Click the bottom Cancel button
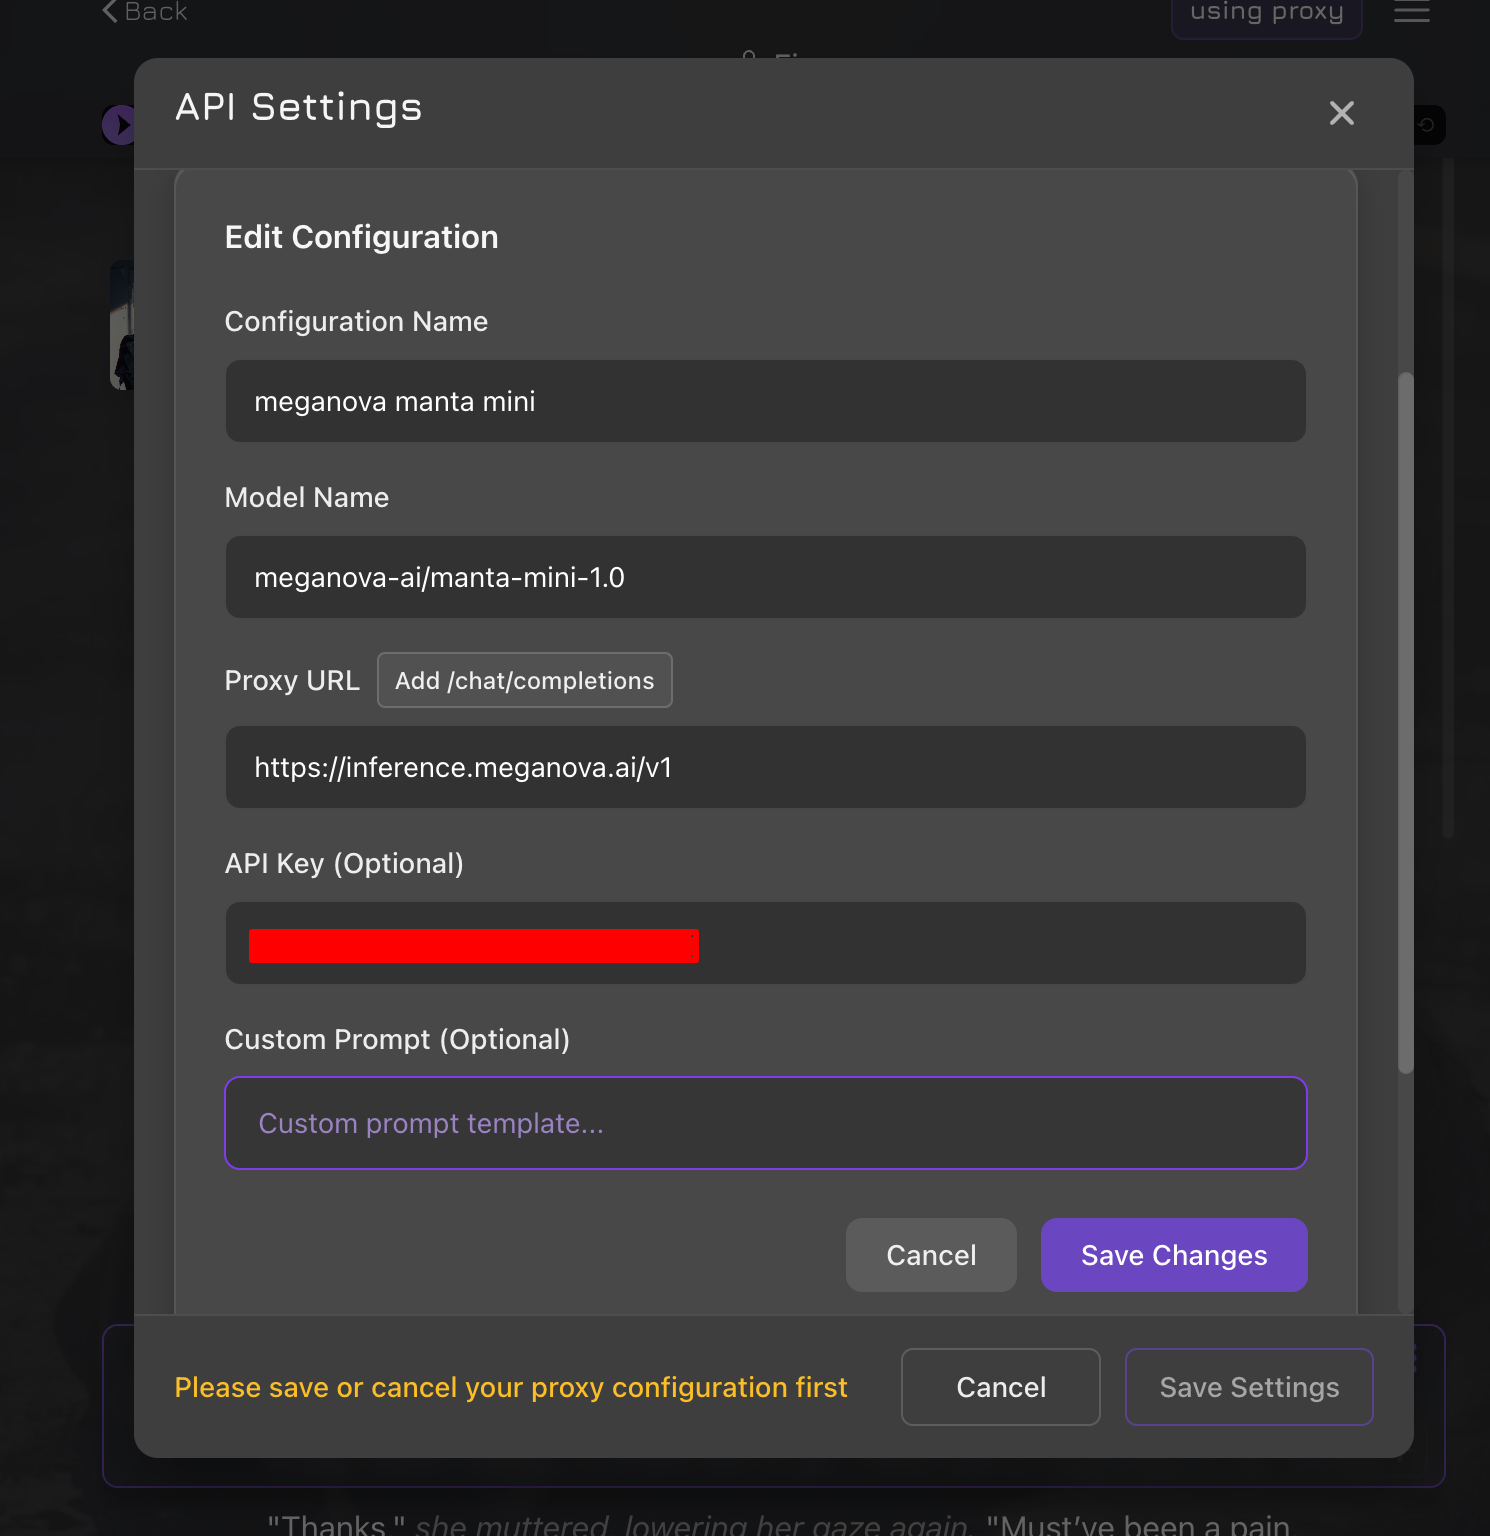The width and height of the screenshot is (1490, 1536). pos(1001,1387)
